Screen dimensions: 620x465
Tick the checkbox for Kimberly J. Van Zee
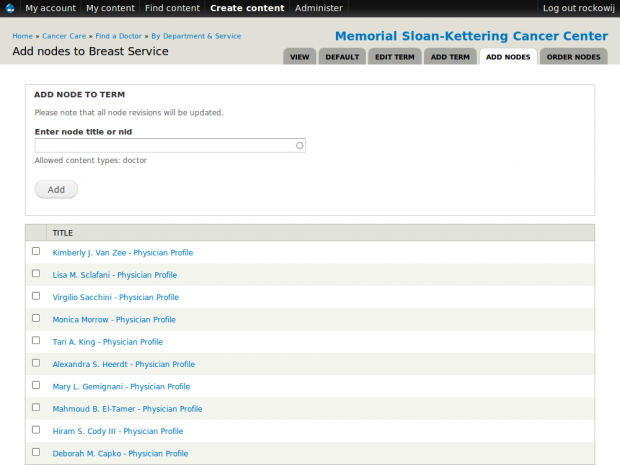(x=36, y=252)
